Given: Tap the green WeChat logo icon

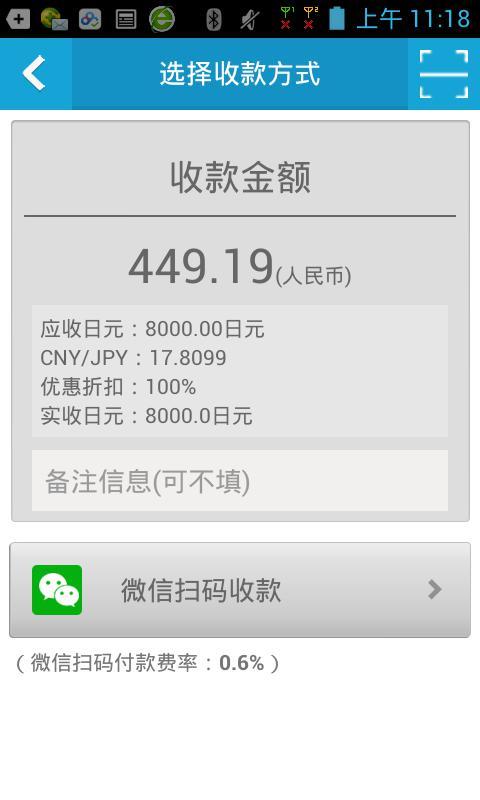Looking at the screenshot, I should pyautogui.click(x=57, y=590).
